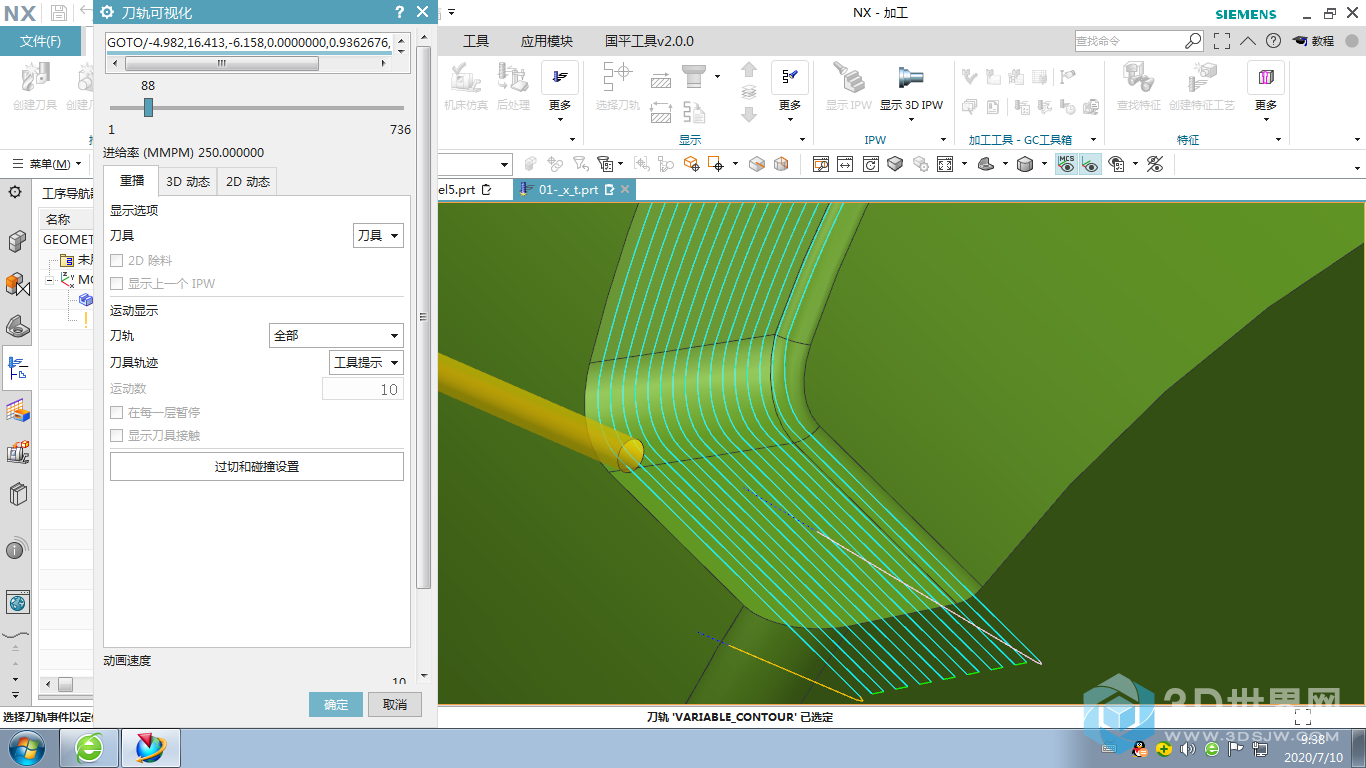Open the NX taskbar icon
The image size is (1366, 768).
click(x=150, y=747)
